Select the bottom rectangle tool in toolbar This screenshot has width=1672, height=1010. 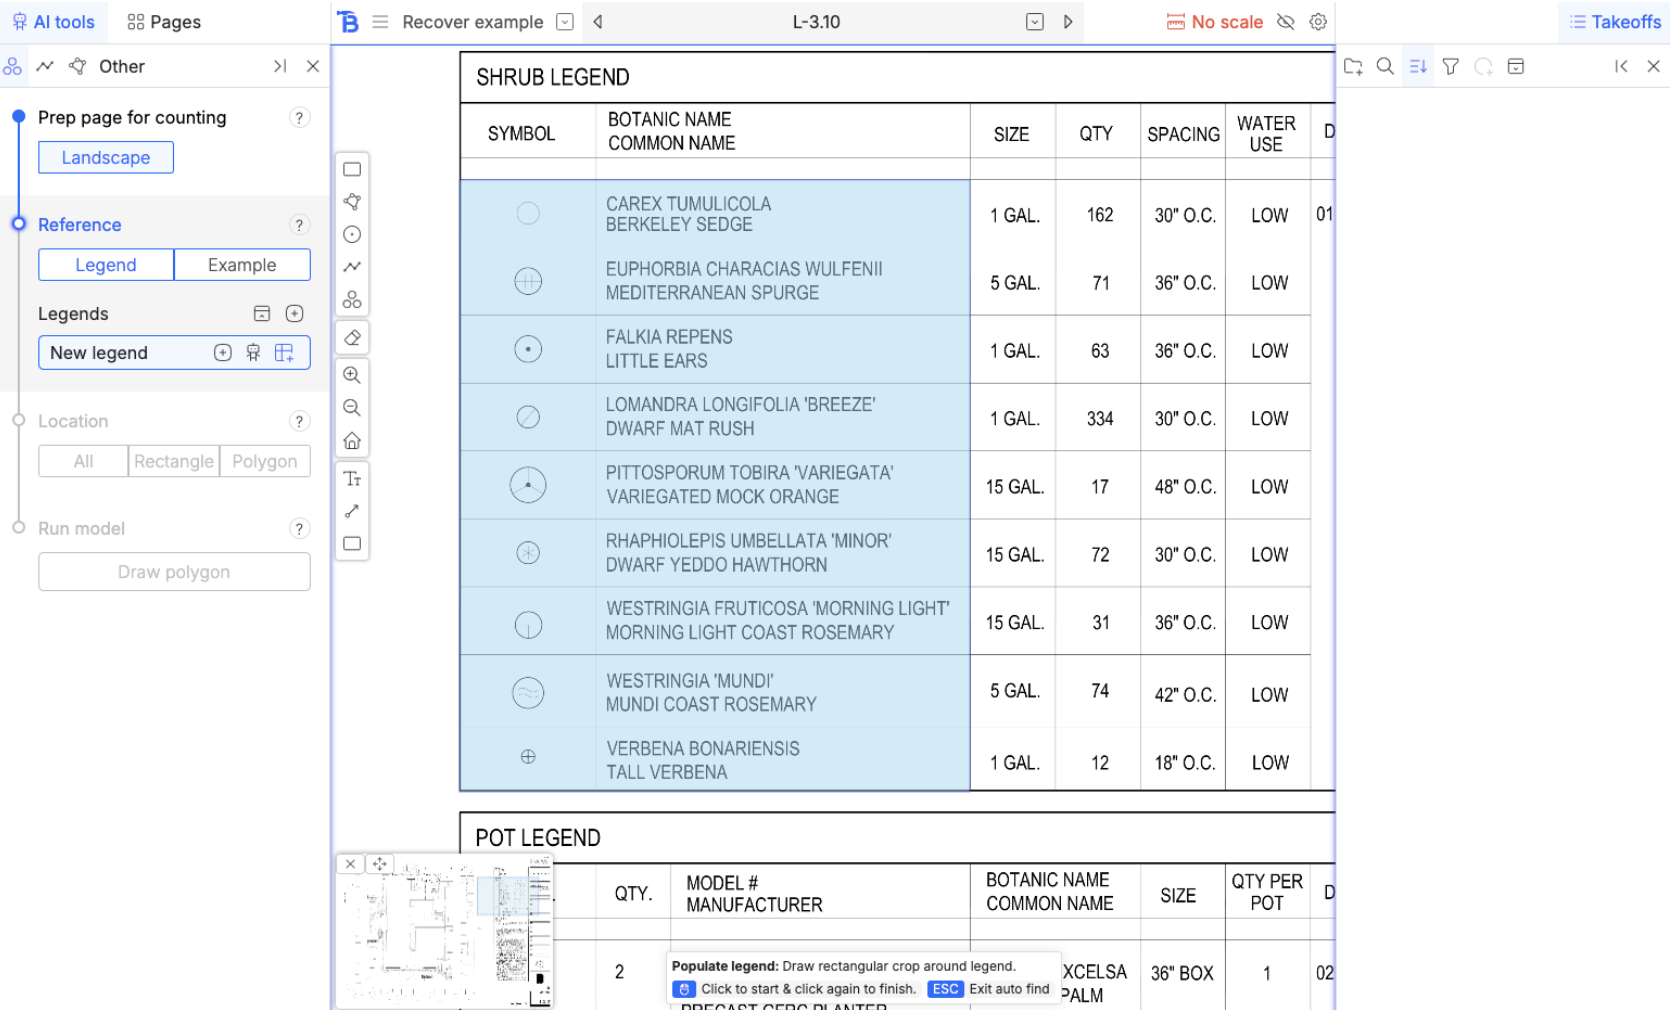[352, 544]
